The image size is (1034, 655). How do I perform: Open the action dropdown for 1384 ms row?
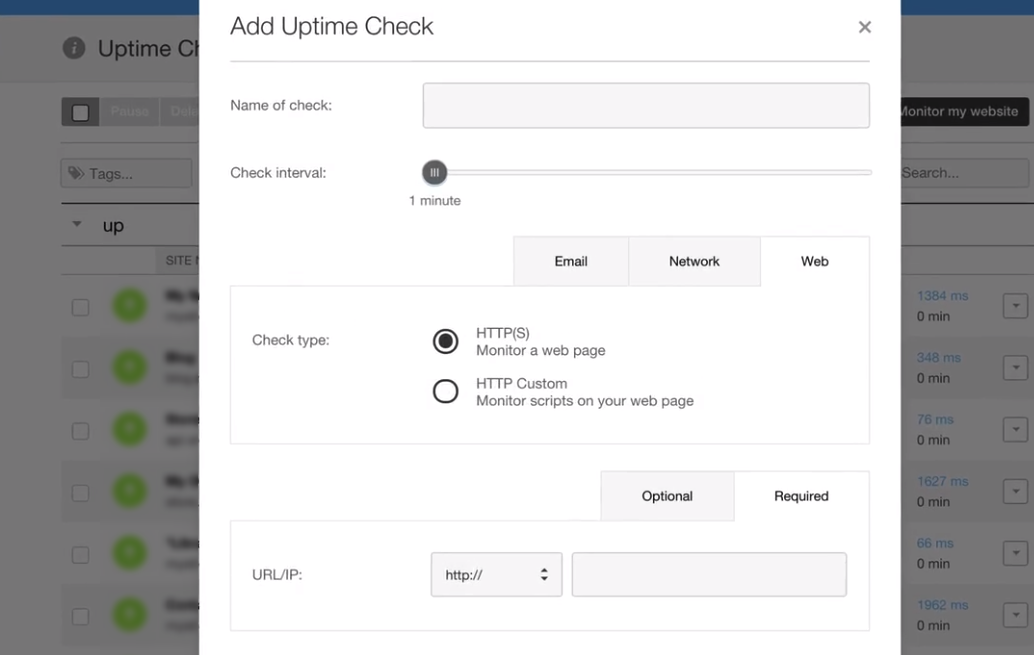pyautogui.click(x=1016, y=306)
